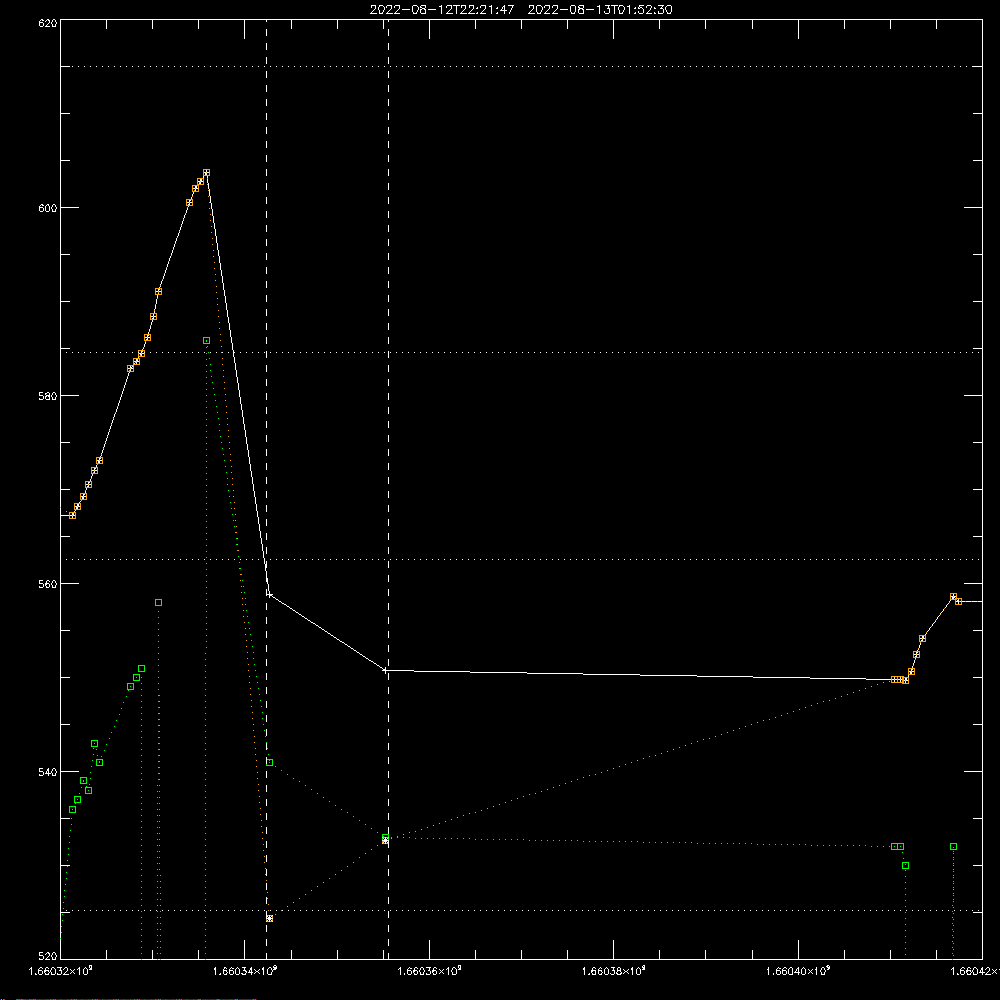Pick the isolated green square marker near 558

[158, 603]
